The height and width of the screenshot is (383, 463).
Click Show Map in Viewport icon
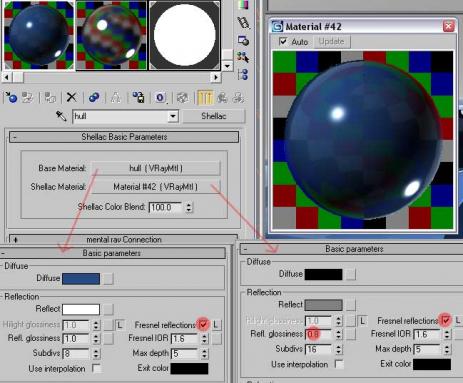tap(183, 97)
